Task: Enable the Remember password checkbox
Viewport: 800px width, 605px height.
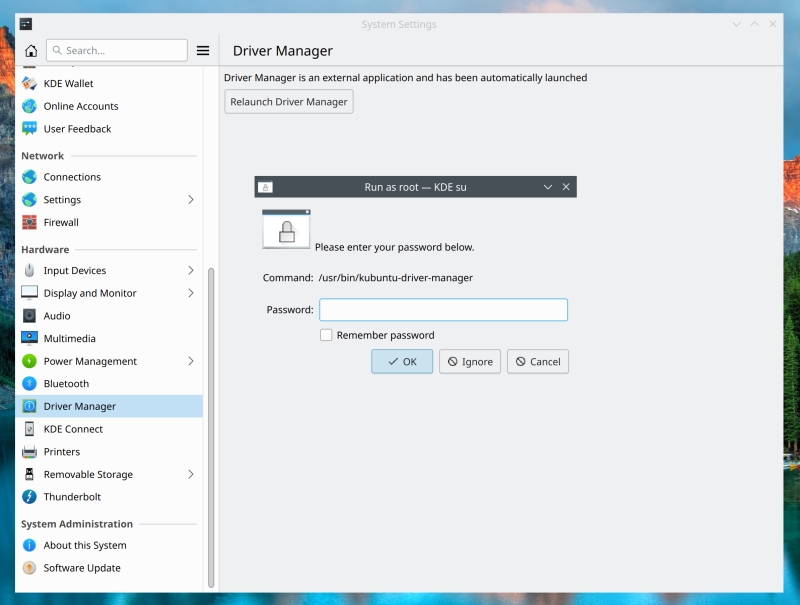Action: point(325,335)
